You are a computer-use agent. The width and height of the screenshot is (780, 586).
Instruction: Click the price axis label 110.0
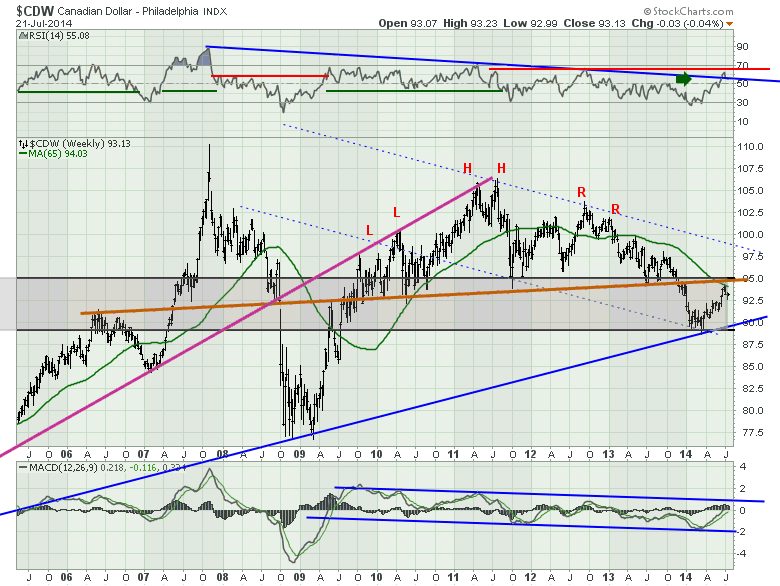coord(750,147)
